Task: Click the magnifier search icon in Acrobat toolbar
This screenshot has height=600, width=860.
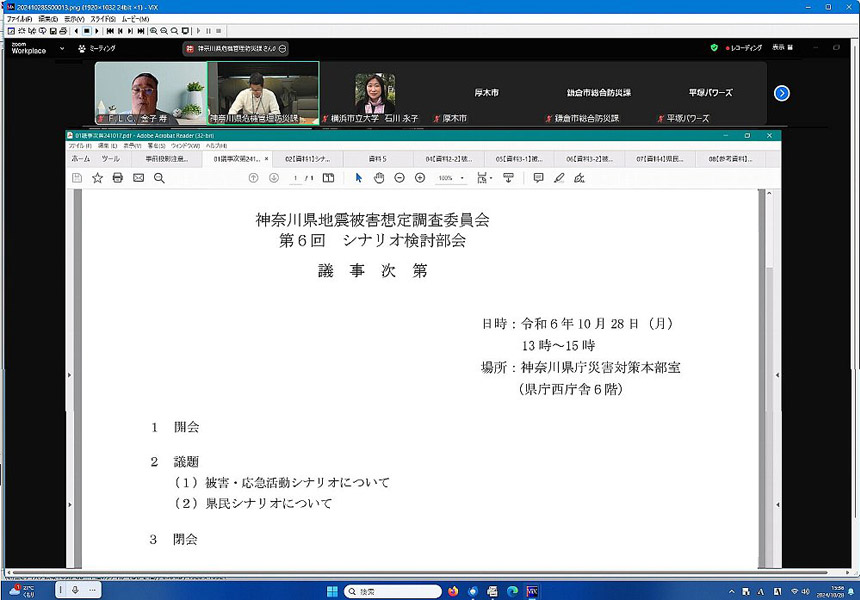Action: [159, 178]
